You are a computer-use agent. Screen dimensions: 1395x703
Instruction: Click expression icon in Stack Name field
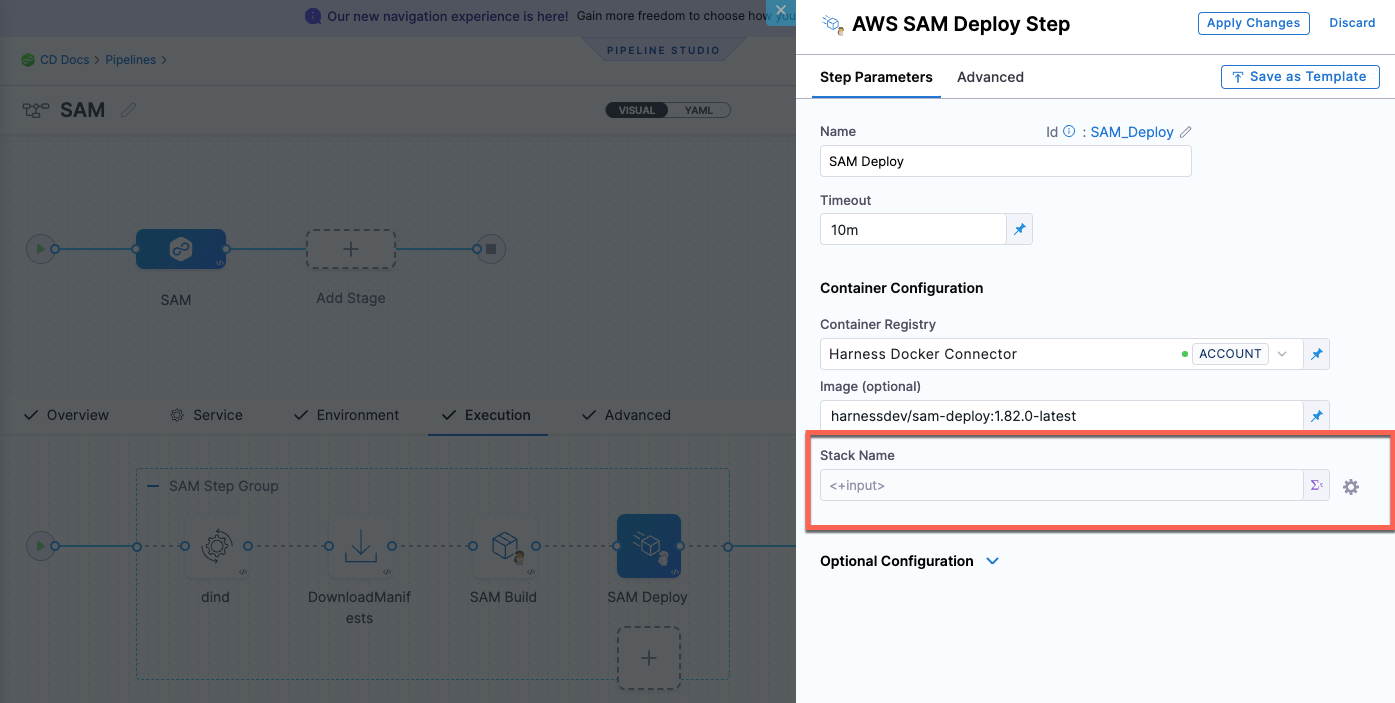coord(1316,486)
